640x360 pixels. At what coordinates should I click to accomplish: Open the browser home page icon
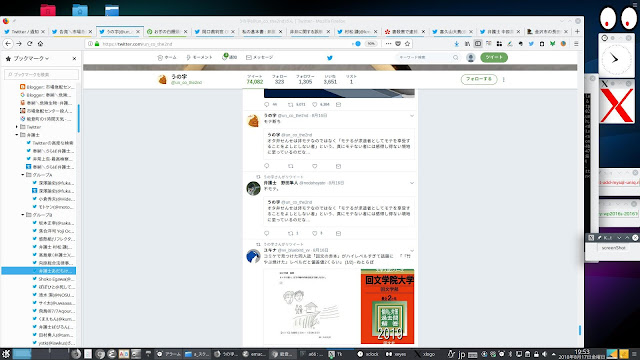(x=40, y=44)
